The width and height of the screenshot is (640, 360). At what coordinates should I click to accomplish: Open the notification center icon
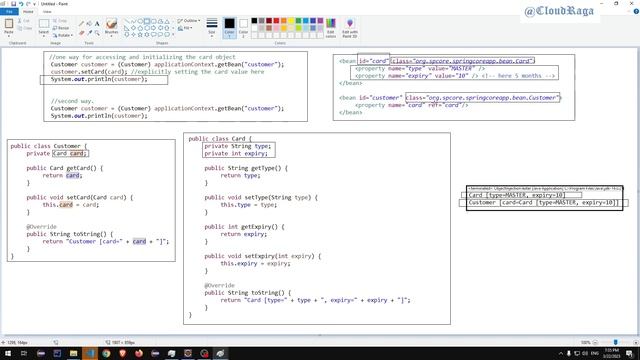(629, 353)
